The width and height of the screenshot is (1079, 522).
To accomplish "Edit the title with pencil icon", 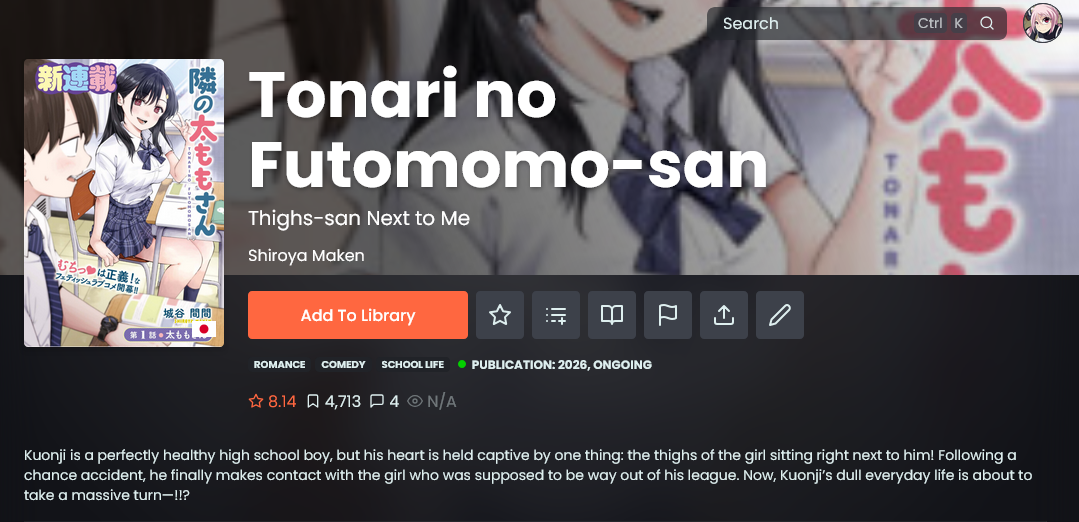I will point(780,315).
